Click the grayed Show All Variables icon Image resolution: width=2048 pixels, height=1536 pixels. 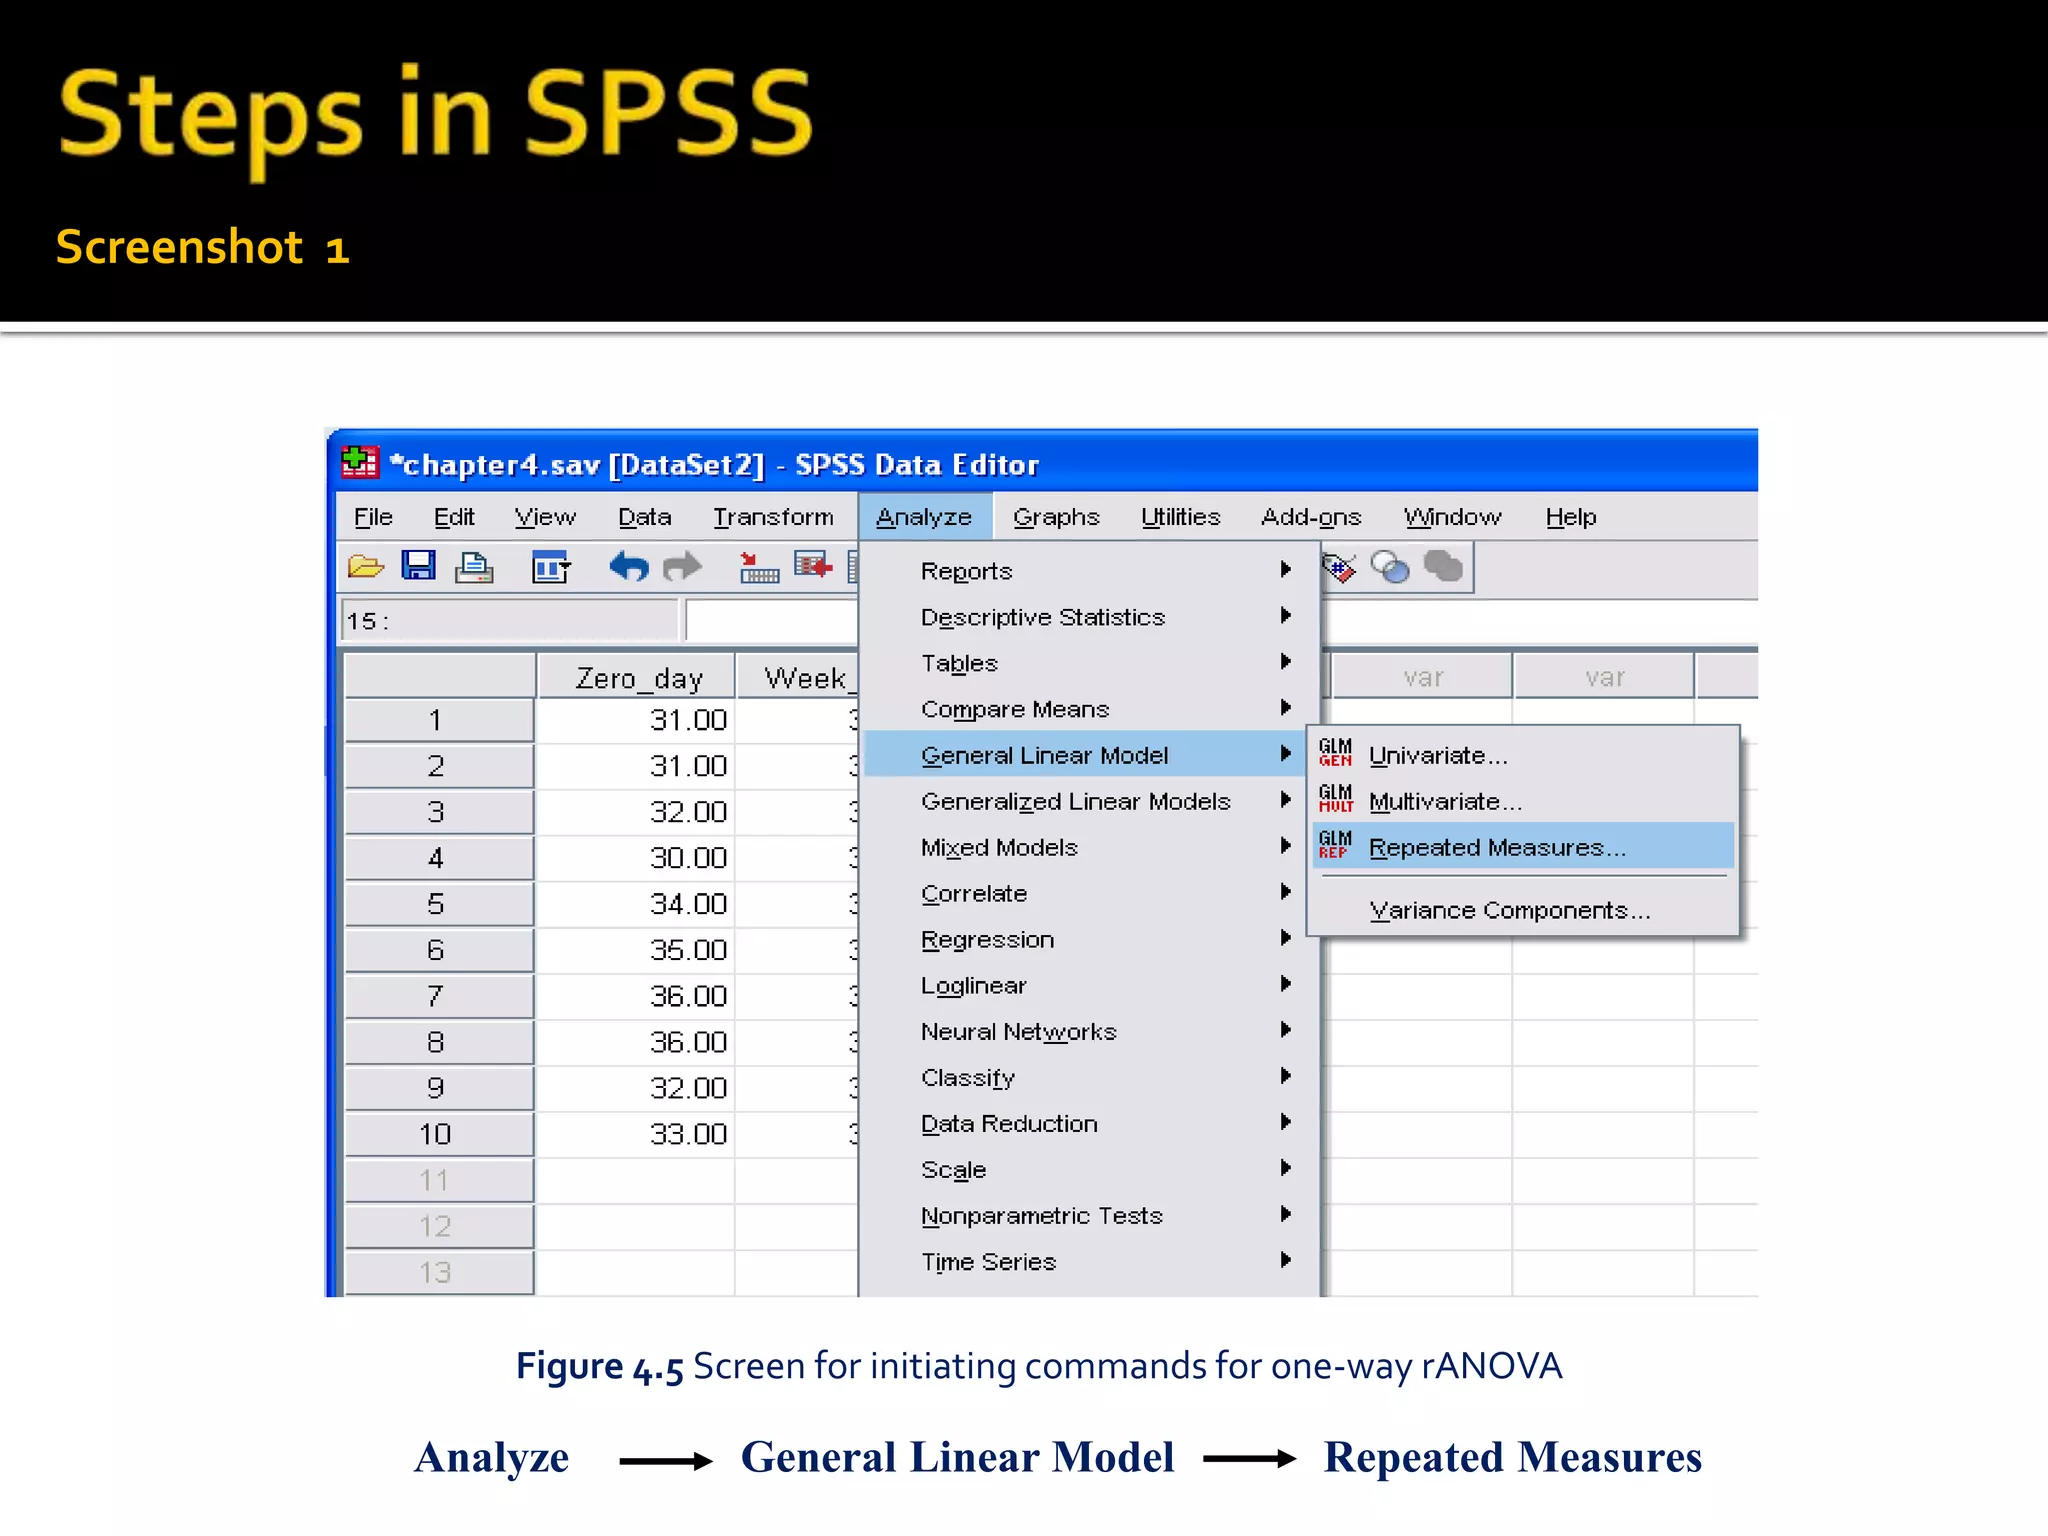1443,566
